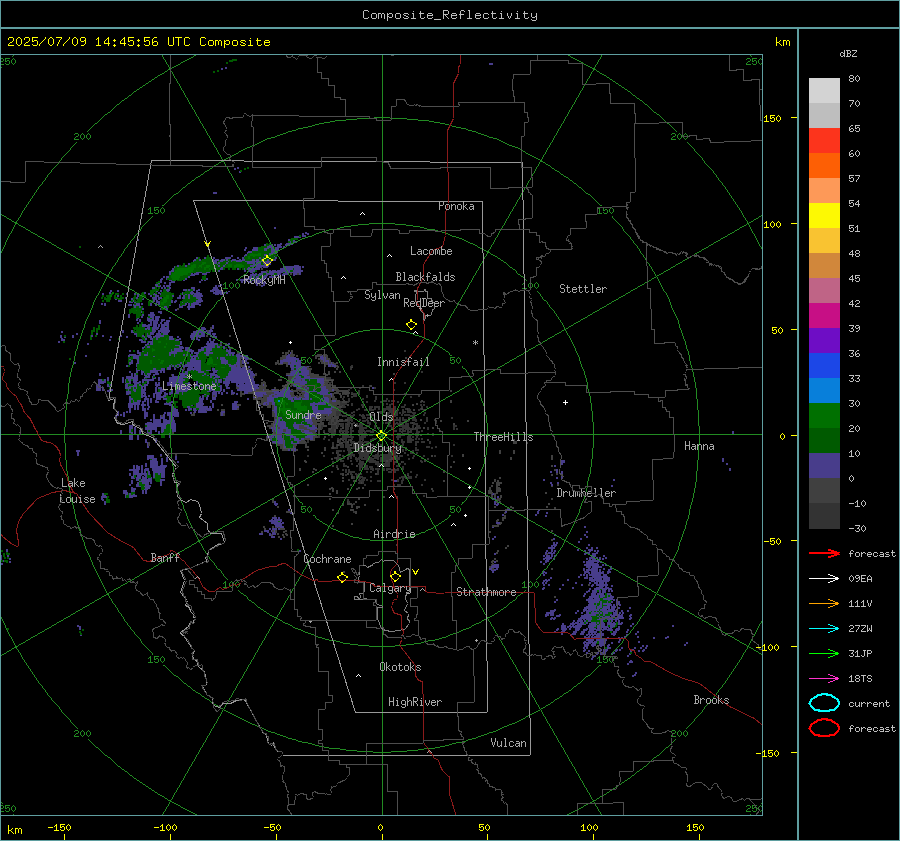
Task: Click the Stettler town label
Action: pyautogui.click(x=583, y=289)
